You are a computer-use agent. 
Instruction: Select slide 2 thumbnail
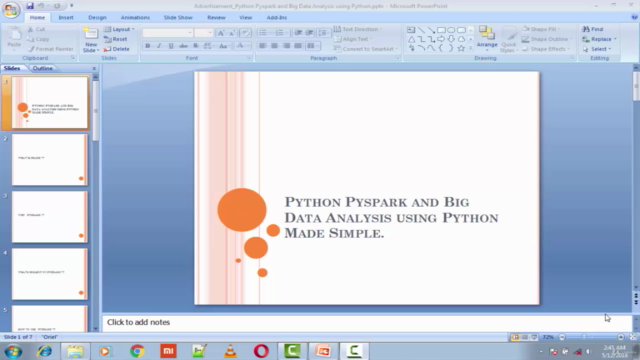pos(49,160)
